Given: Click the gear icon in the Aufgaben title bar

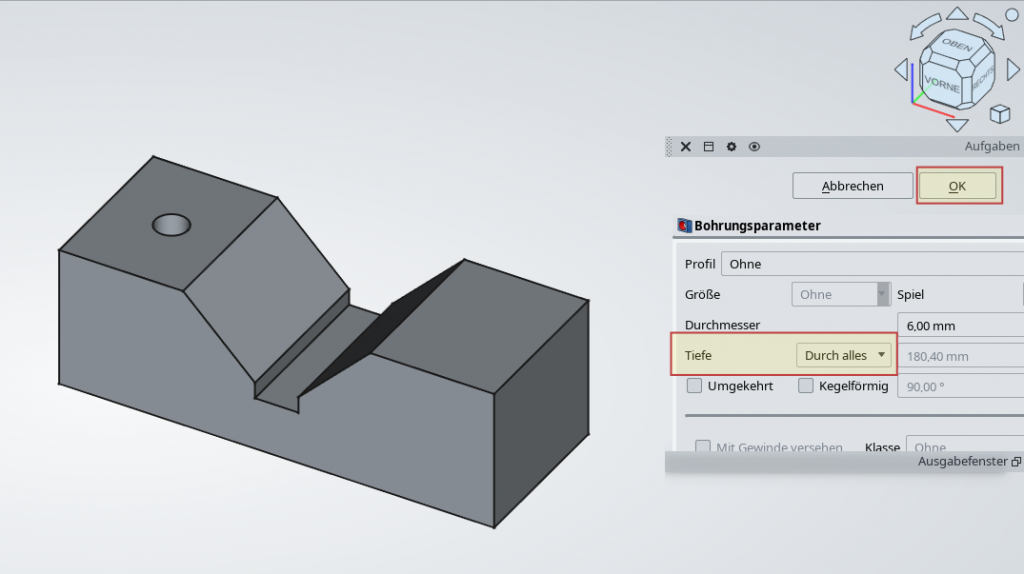Looking at the screenshot, I should (731, 147).
